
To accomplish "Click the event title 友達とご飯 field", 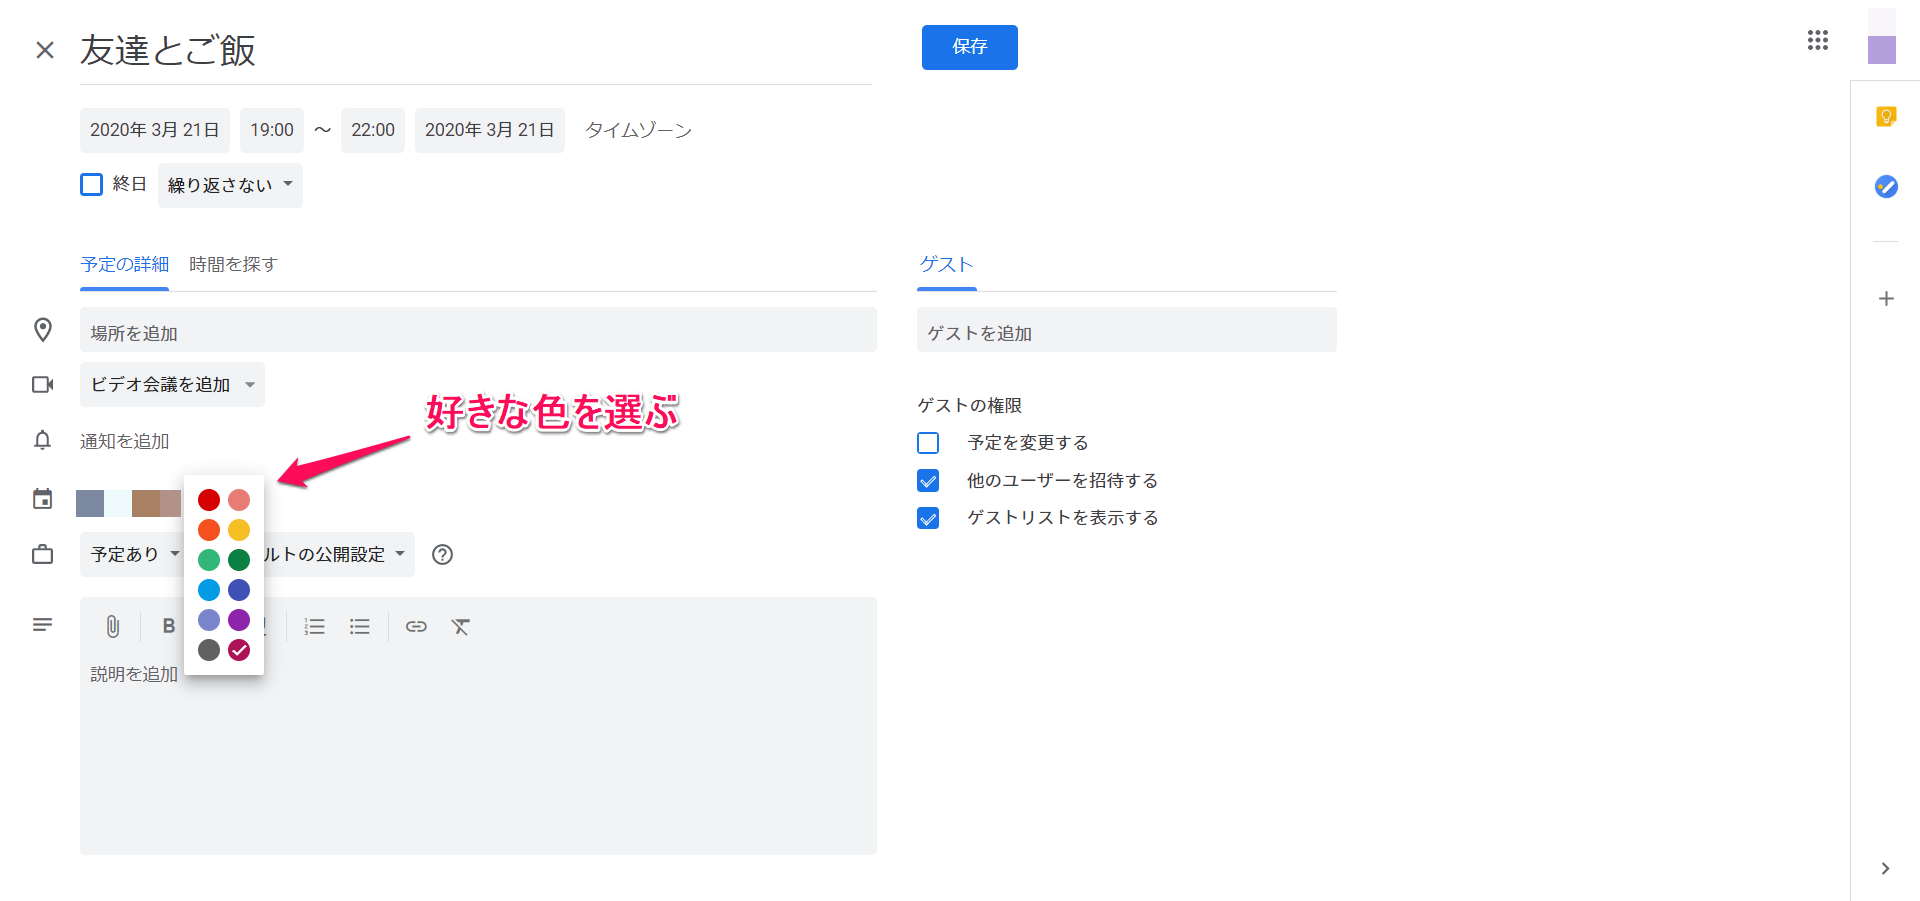I will coord(476,50).
